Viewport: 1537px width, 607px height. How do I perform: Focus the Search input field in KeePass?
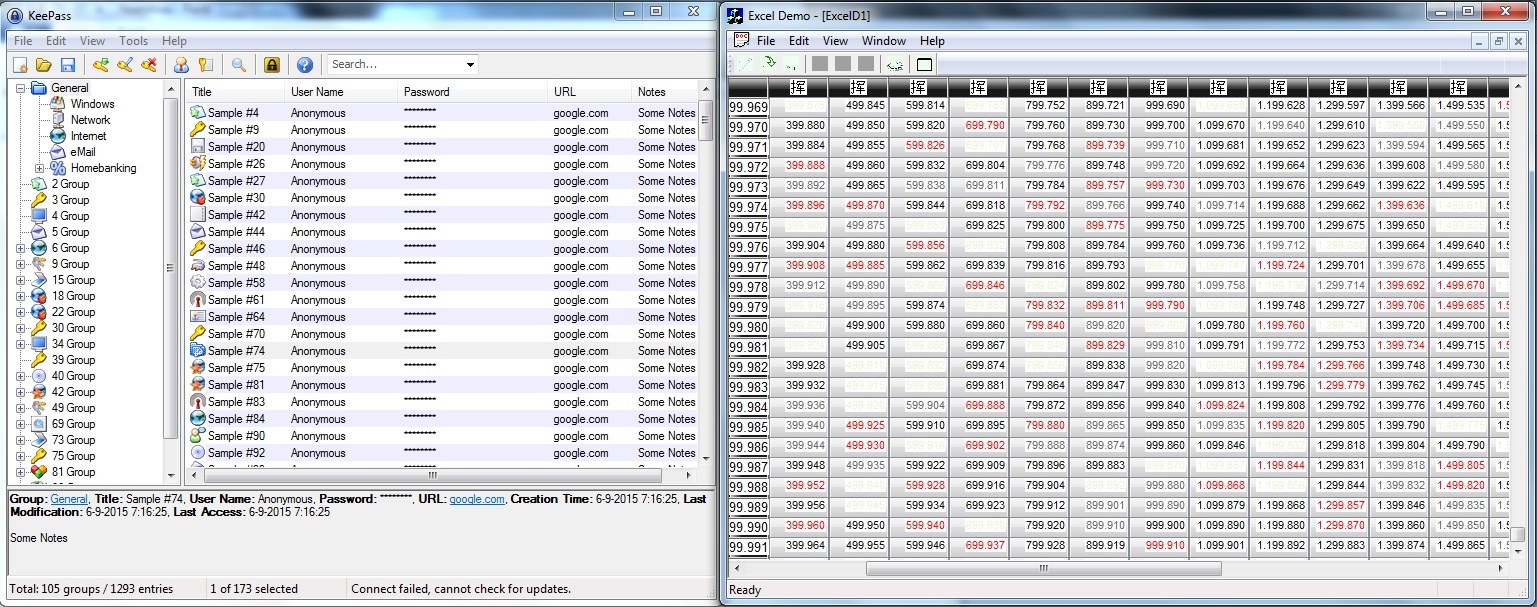click(395, 65)
